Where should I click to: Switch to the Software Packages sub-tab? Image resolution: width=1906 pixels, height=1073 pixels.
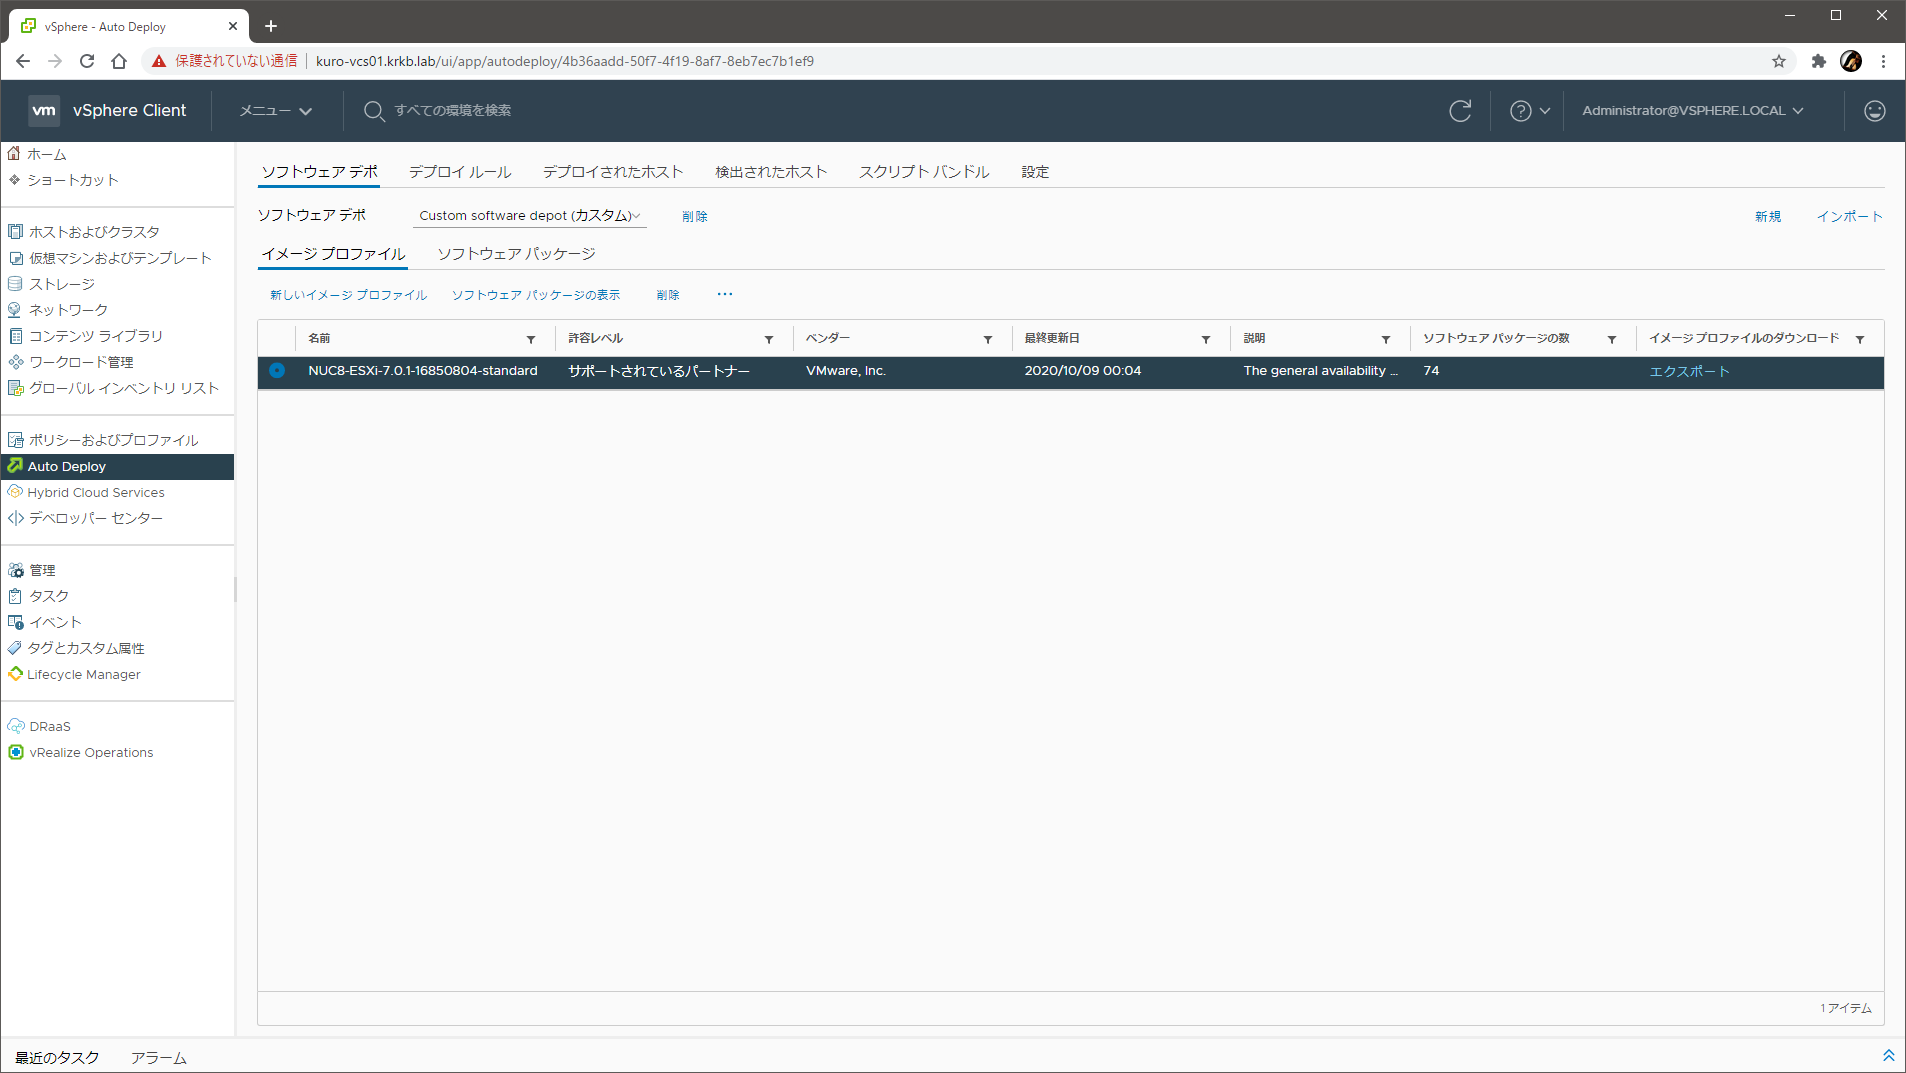click(516, 254)
